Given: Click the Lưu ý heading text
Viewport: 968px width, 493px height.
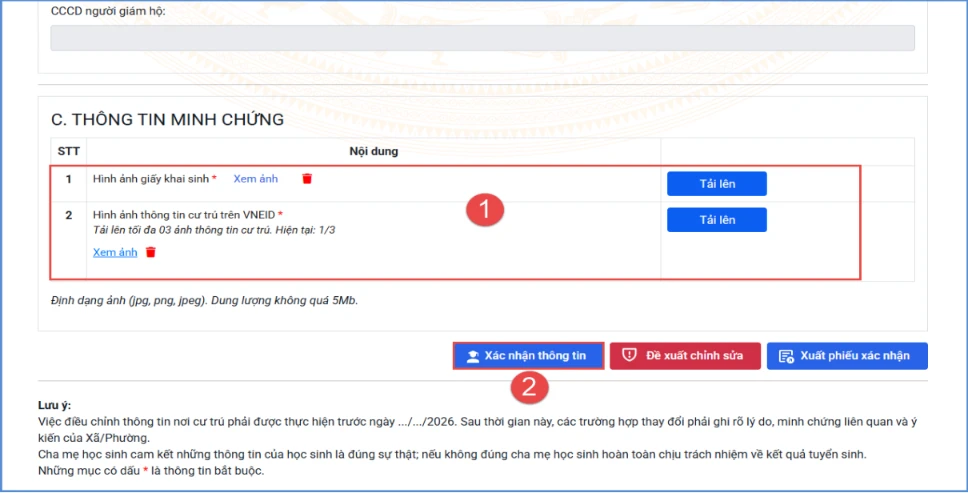Looking at the screenshot, I should pos(52,408).
